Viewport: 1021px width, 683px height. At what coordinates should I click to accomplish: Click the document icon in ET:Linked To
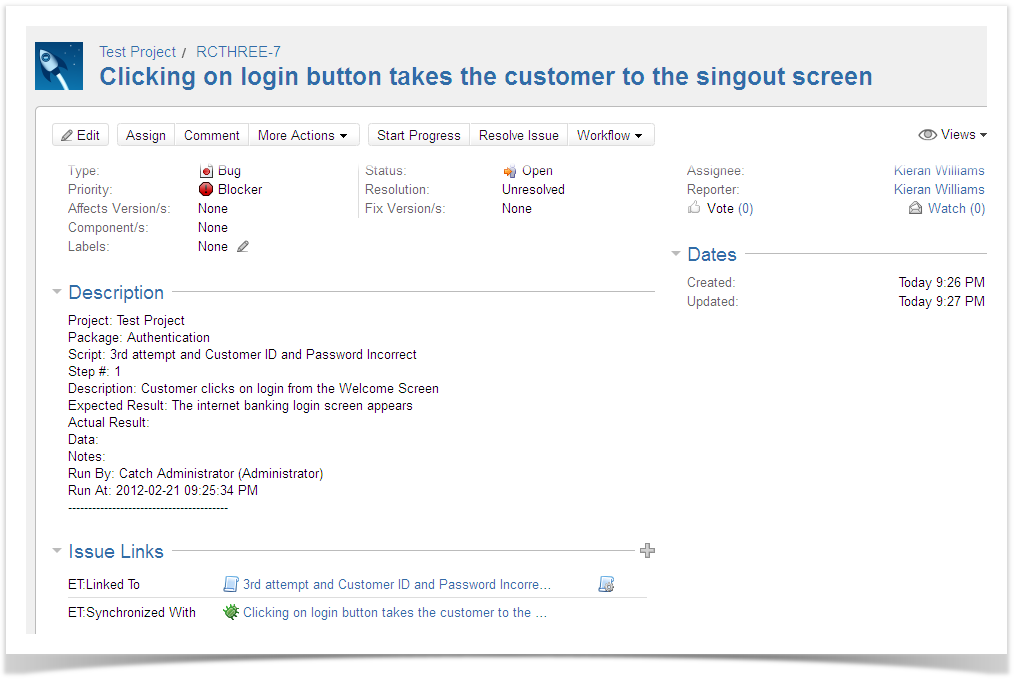tap(231, 585)
